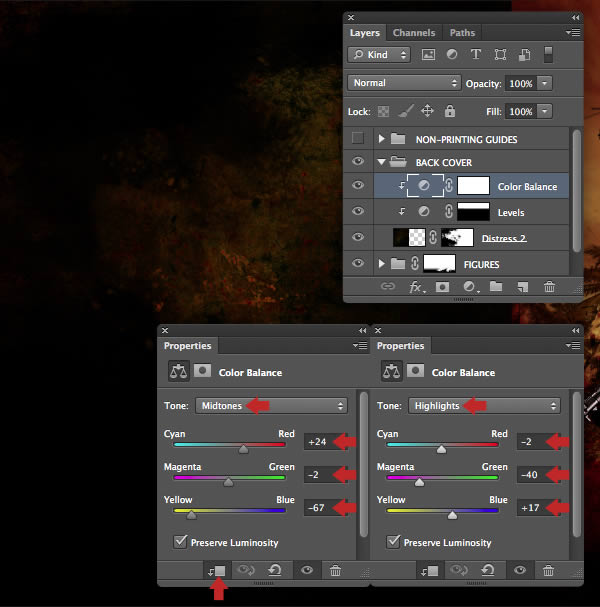Filter layers by shape layer icon
The height and width of the screenshot is (607, 600).
point(500,55)
